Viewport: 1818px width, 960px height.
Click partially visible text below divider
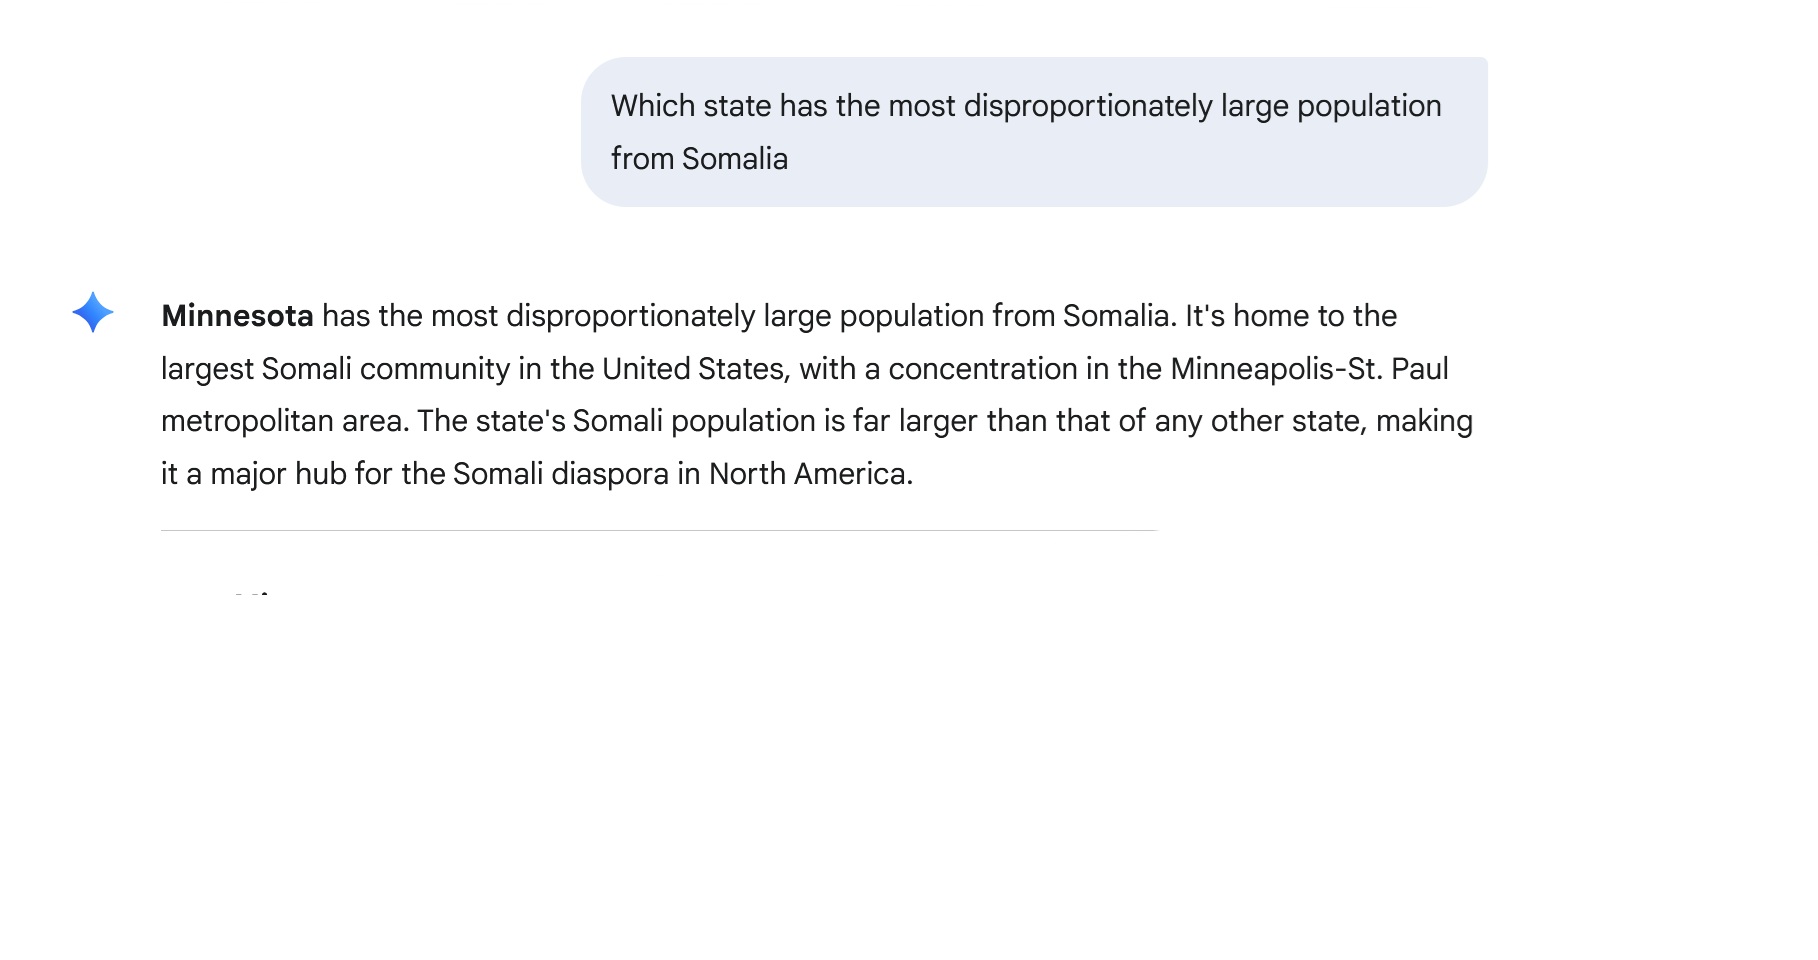click(255, 594)
